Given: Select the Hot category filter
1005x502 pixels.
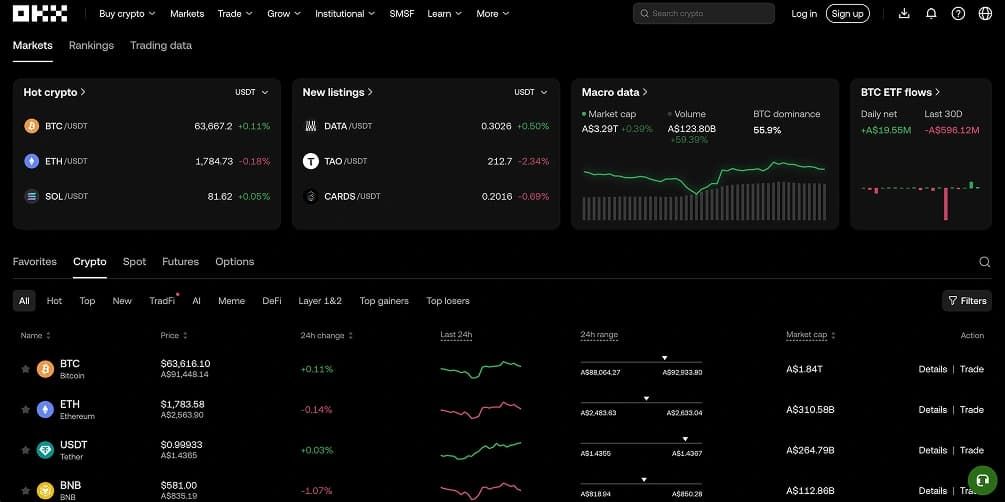Looking at the screenshot, I should [54, 301].
